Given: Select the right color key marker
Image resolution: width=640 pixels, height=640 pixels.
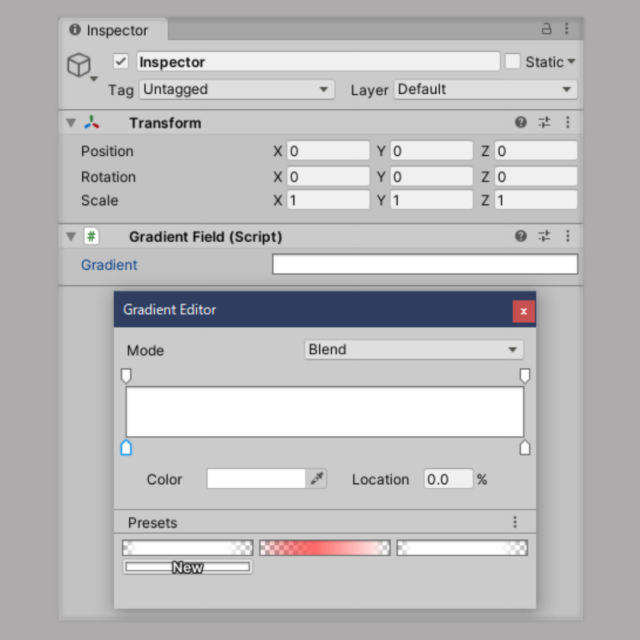Looking at the screenshot, I should 525,447.
